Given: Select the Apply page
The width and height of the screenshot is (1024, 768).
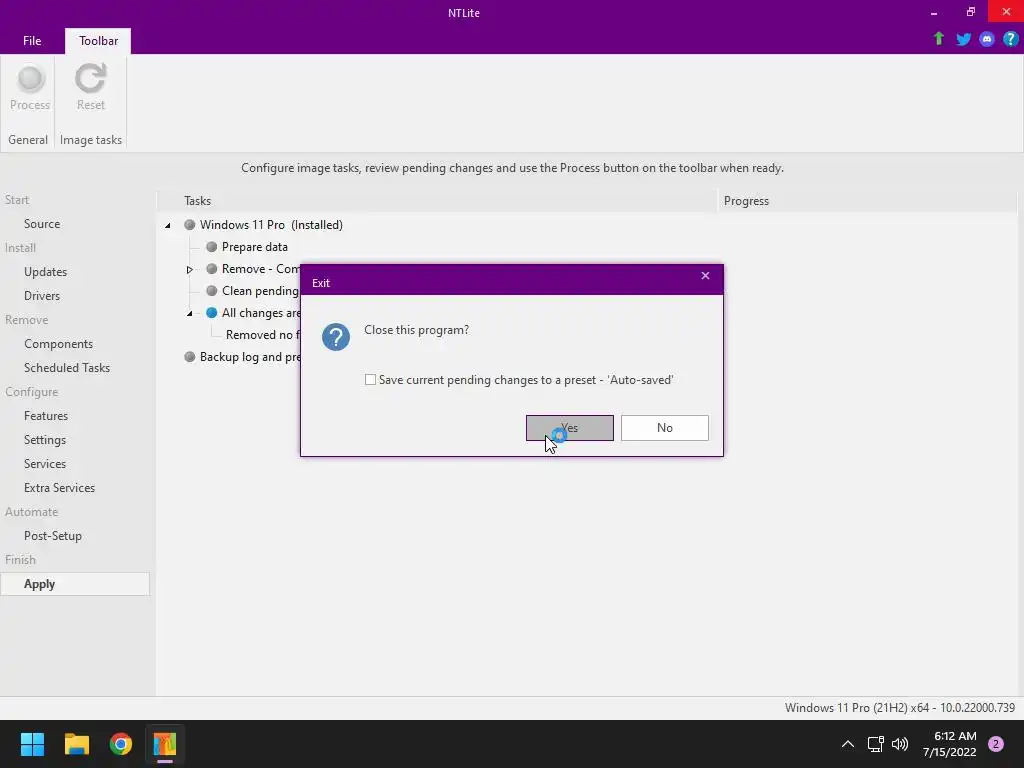Looking at the screenshot, I should coord(75,584).
